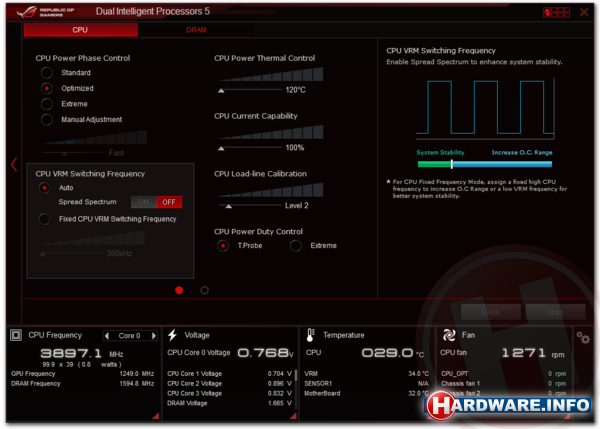Click the Temperature thermometer icon
Viewport: 600px width, 429px height.
pos(310,335)
